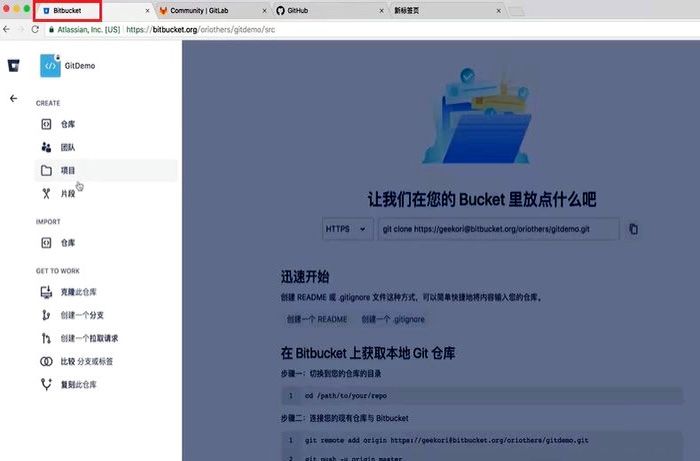Click the Atlassian, Inc. [US] certificate label
700x461 pixels.
coord(89,29)
